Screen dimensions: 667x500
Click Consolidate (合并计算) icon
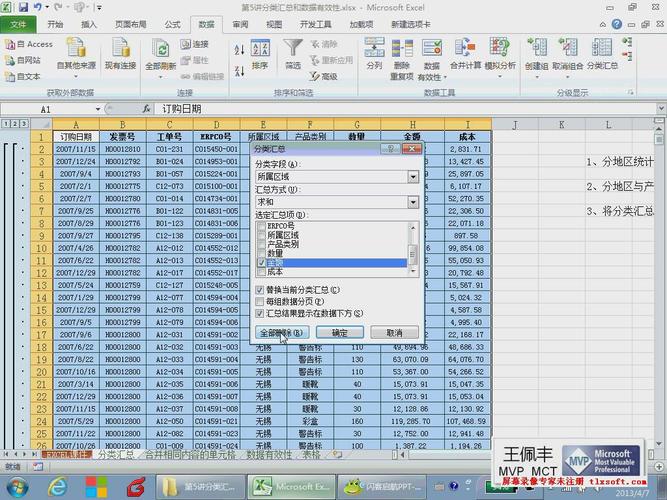tap(465, 47)
